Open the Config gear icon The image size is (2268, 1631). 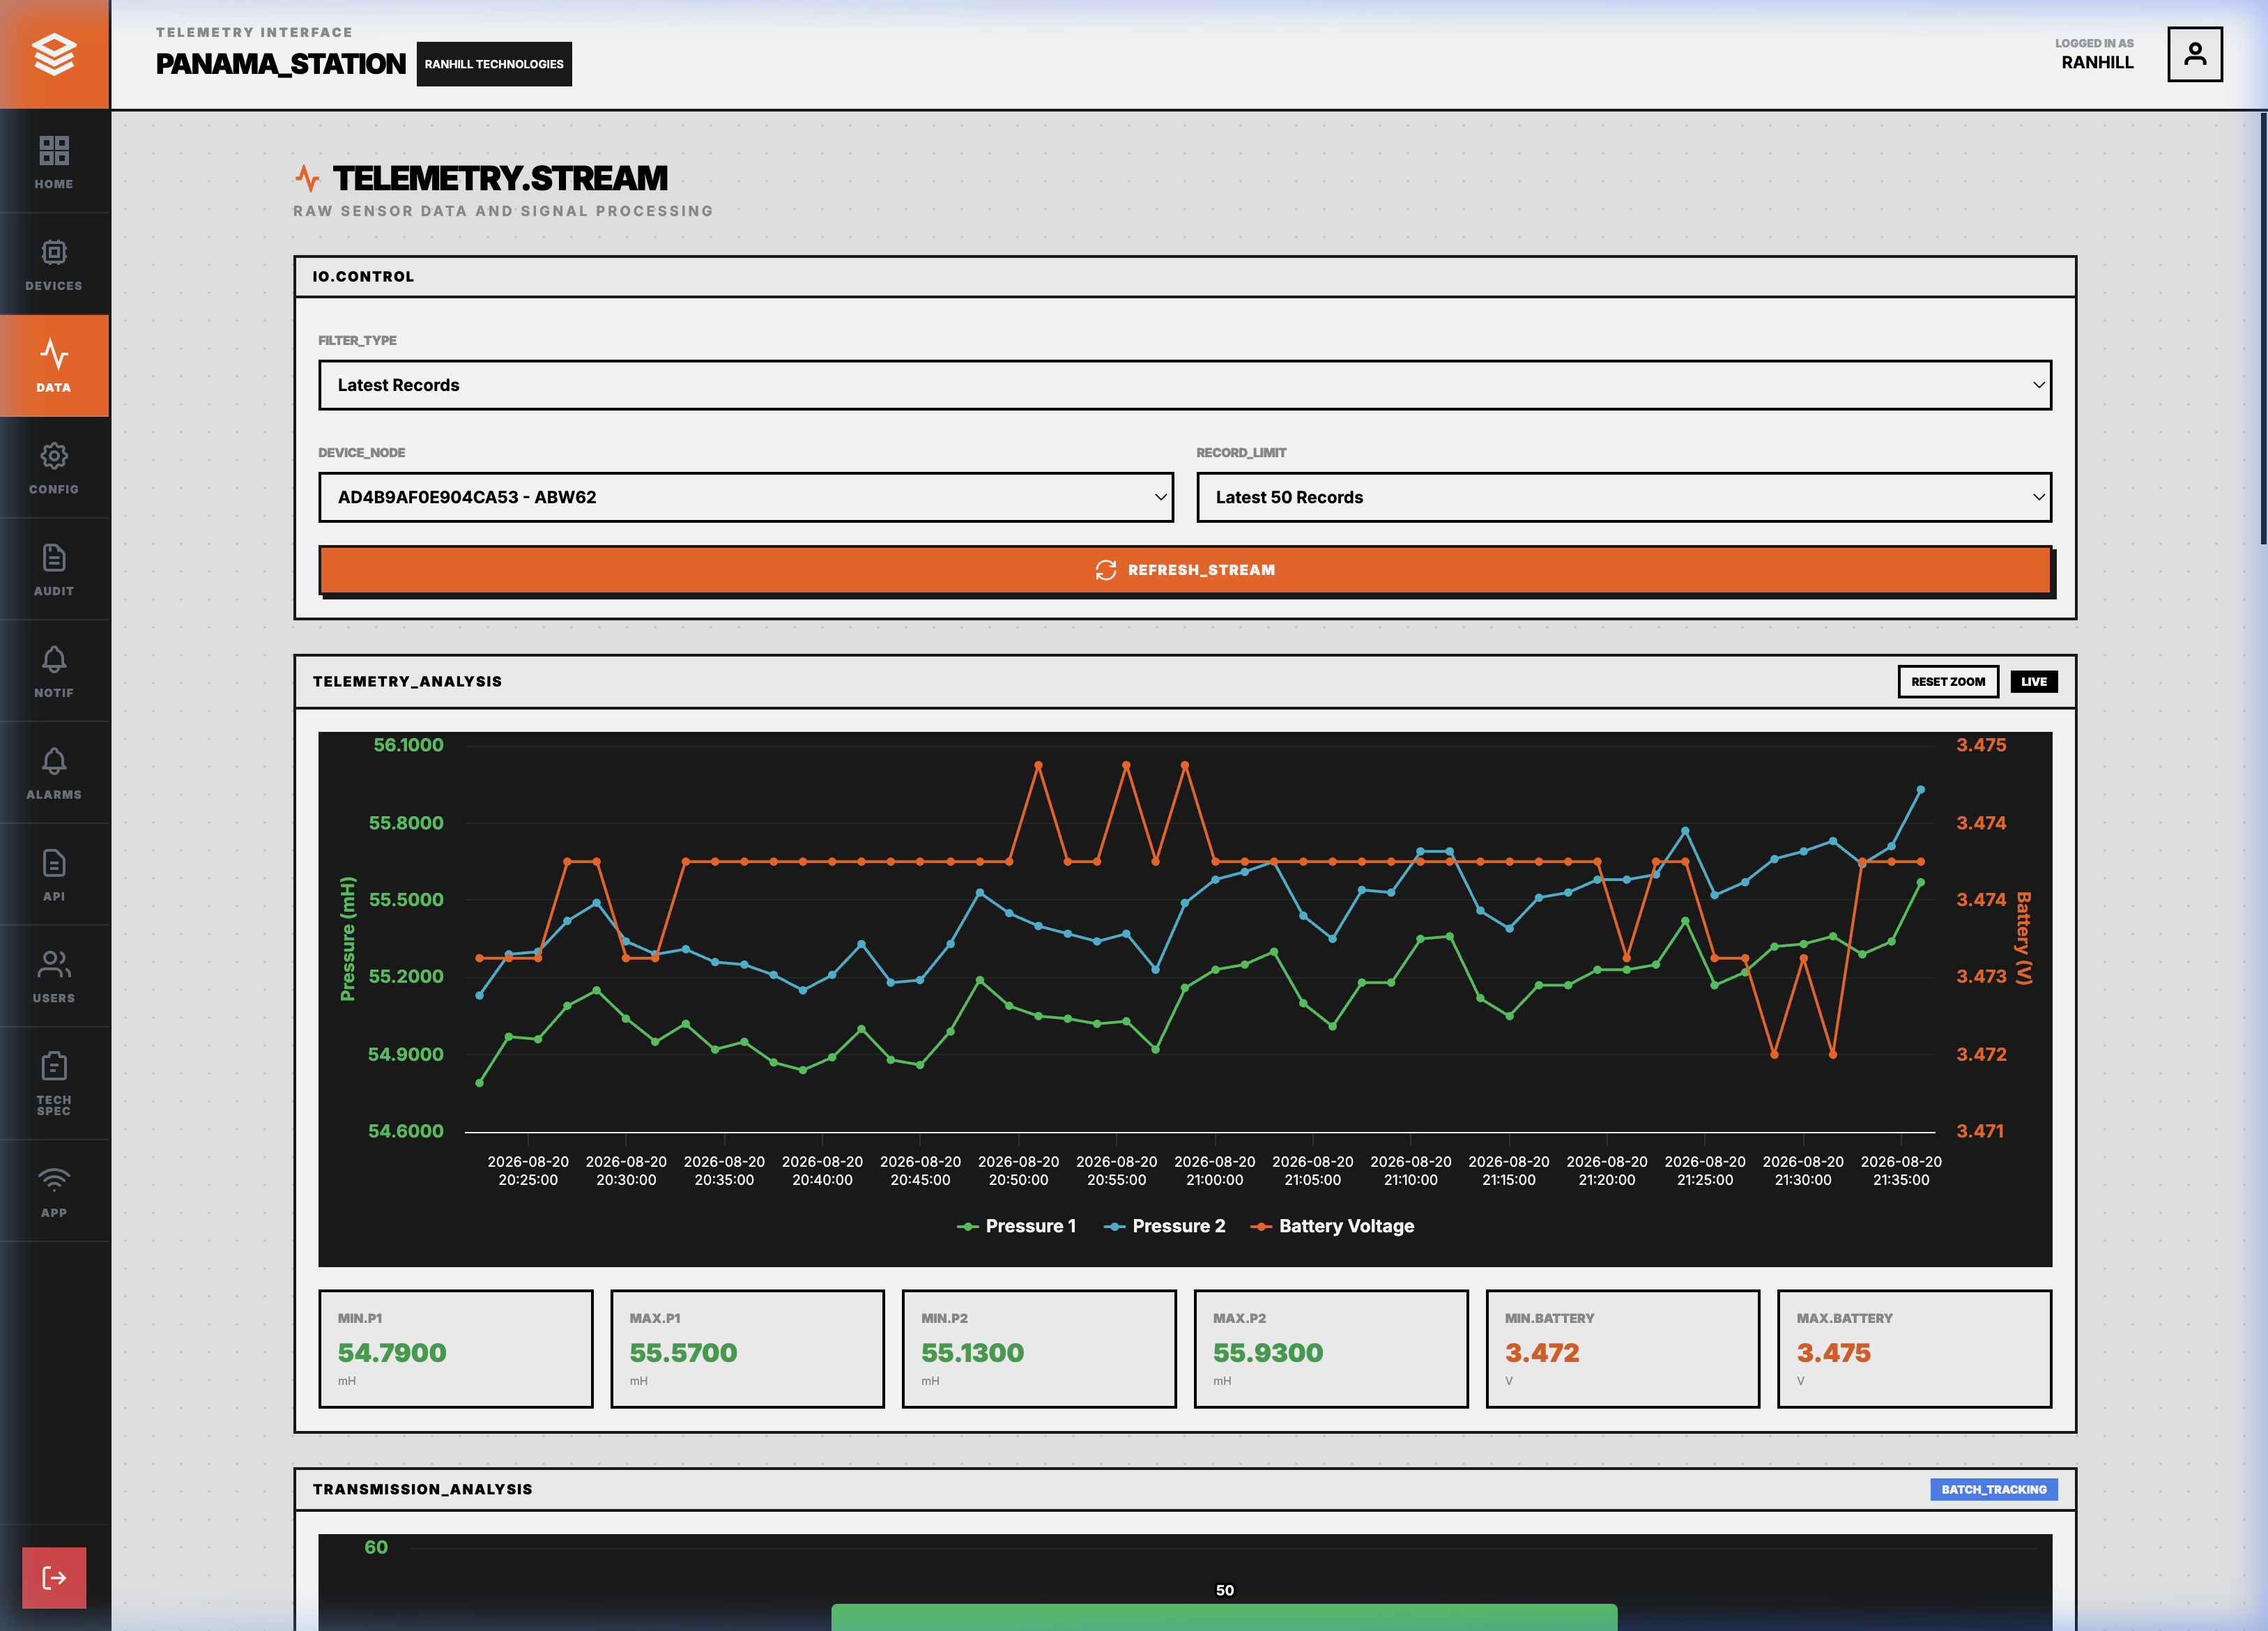[54, 456]
